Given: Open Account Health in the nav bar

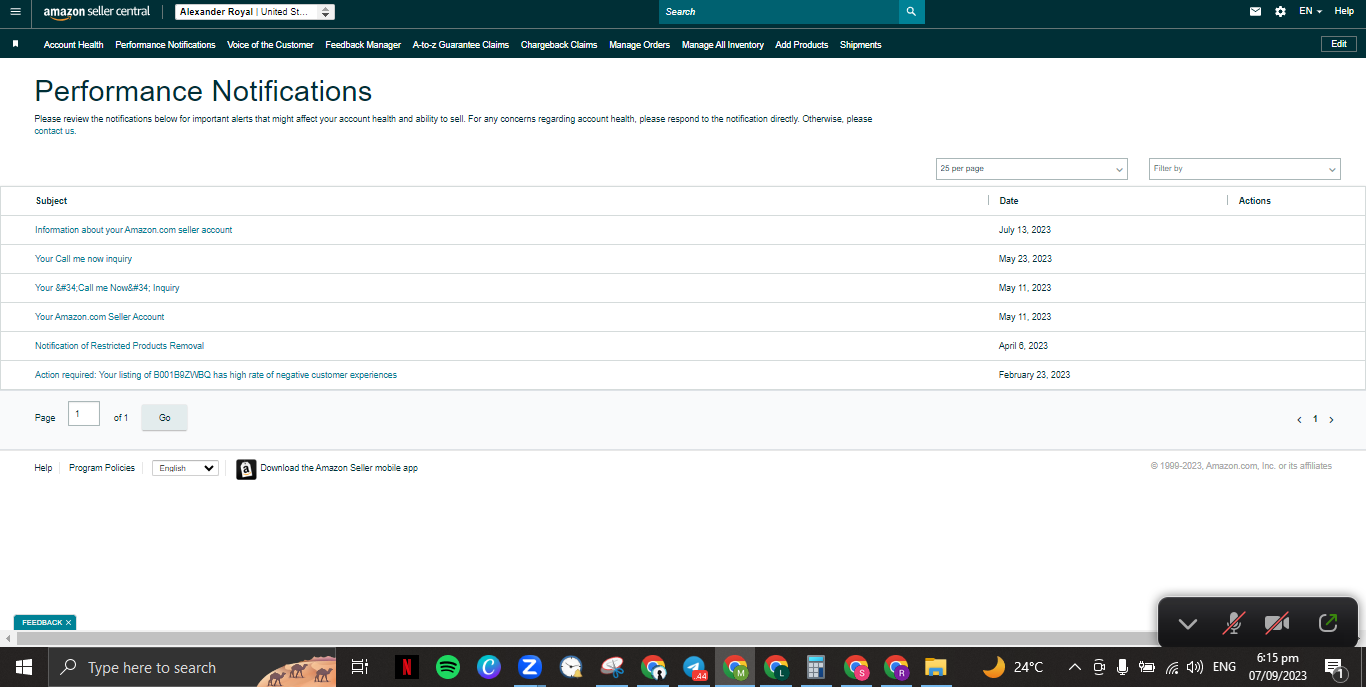Looking at the screenshot, I should click(x=73, y=45).
